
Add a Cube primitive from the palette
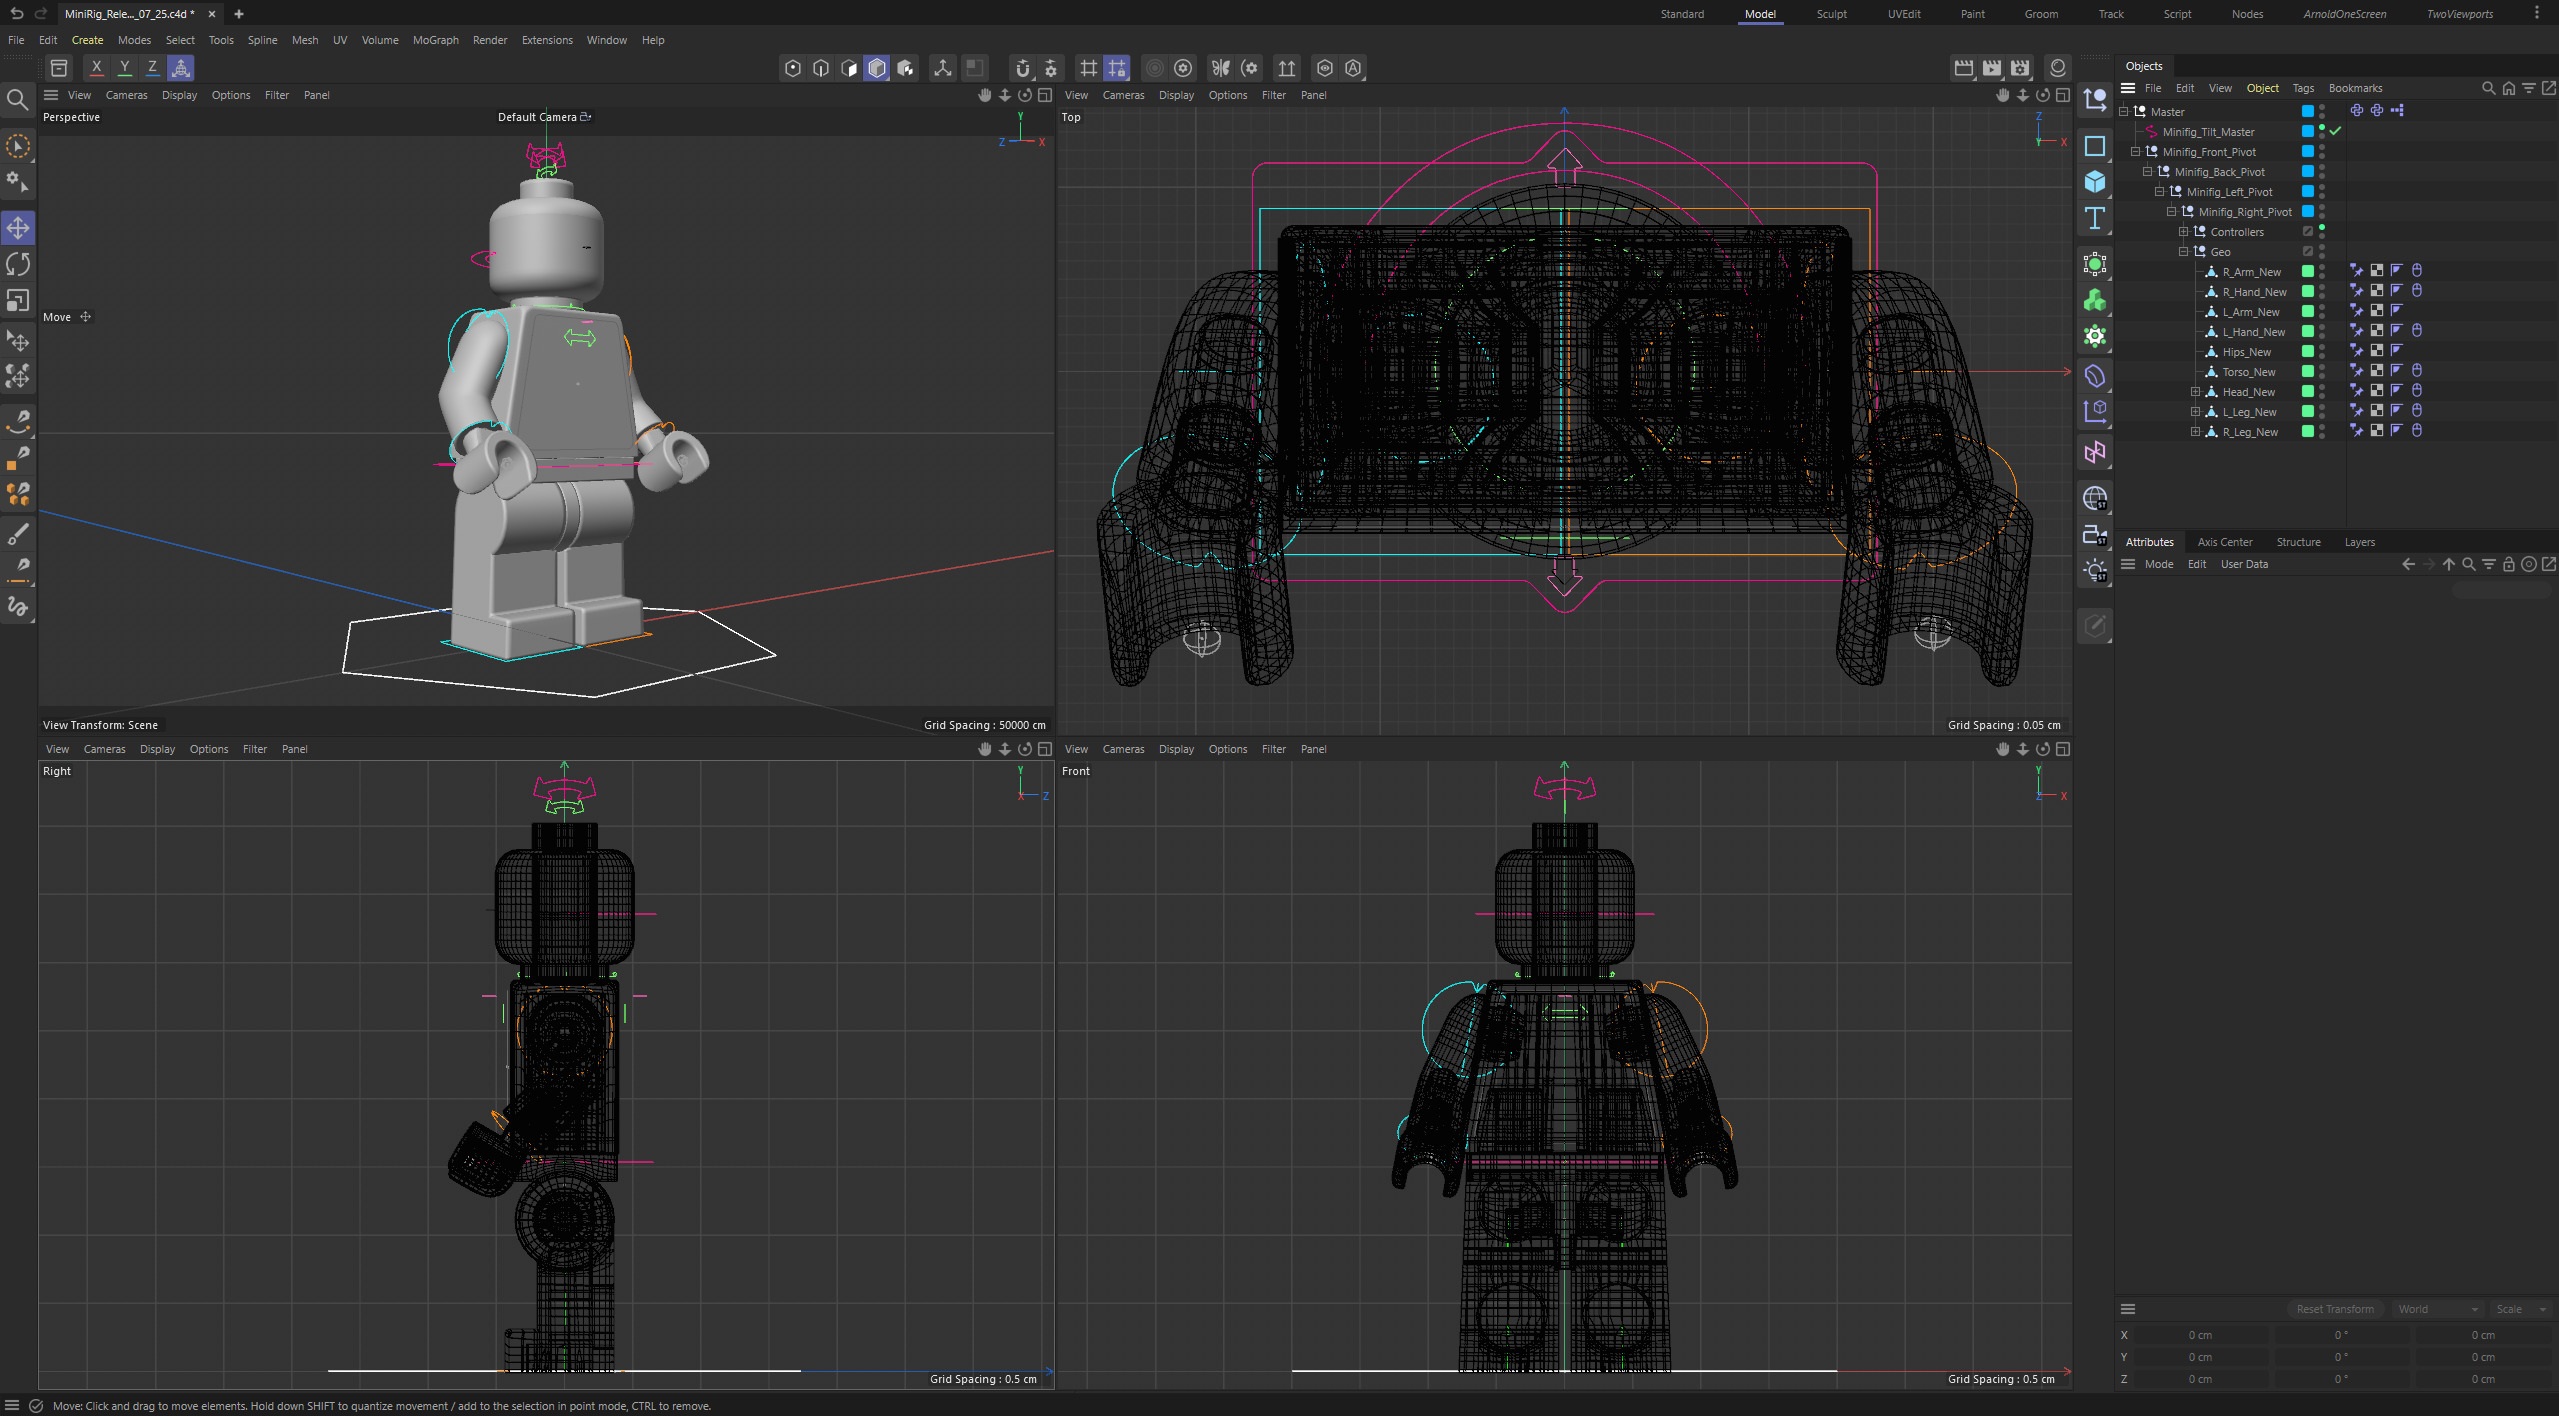[x=2094, y=182]
